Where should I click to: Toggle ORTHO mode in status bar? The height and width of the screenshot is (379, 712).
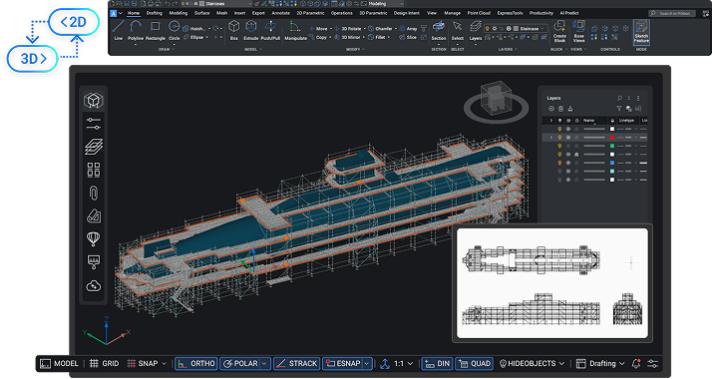[196, 364]
